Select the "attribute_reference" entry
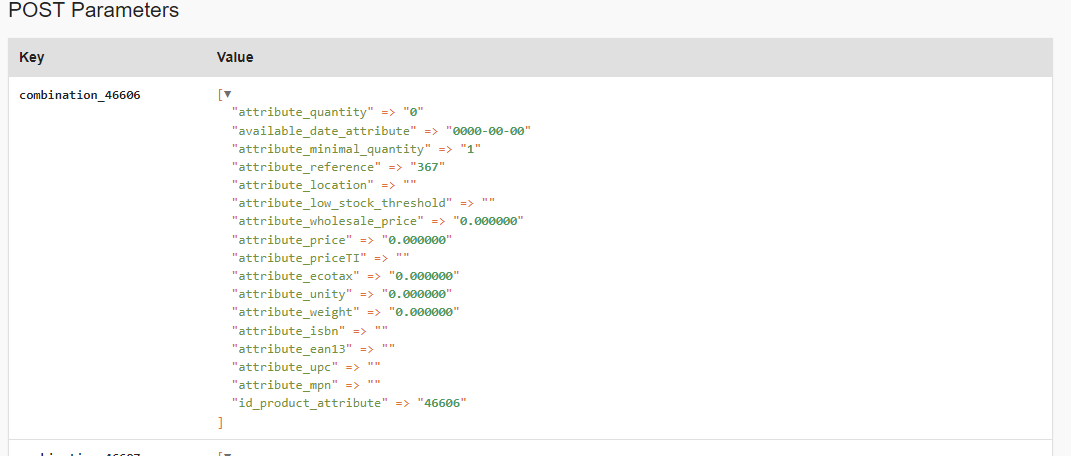This screenshot has height=456, width=1071. tap(307, 167)
